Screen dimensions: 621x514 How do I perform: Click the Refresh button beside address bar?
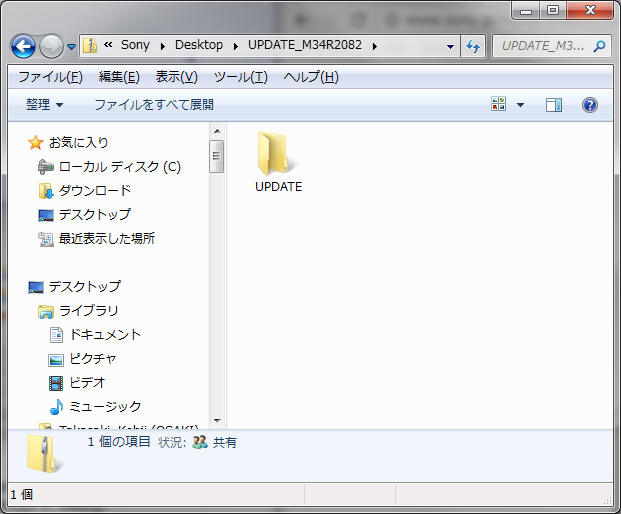tap(473, 46)
